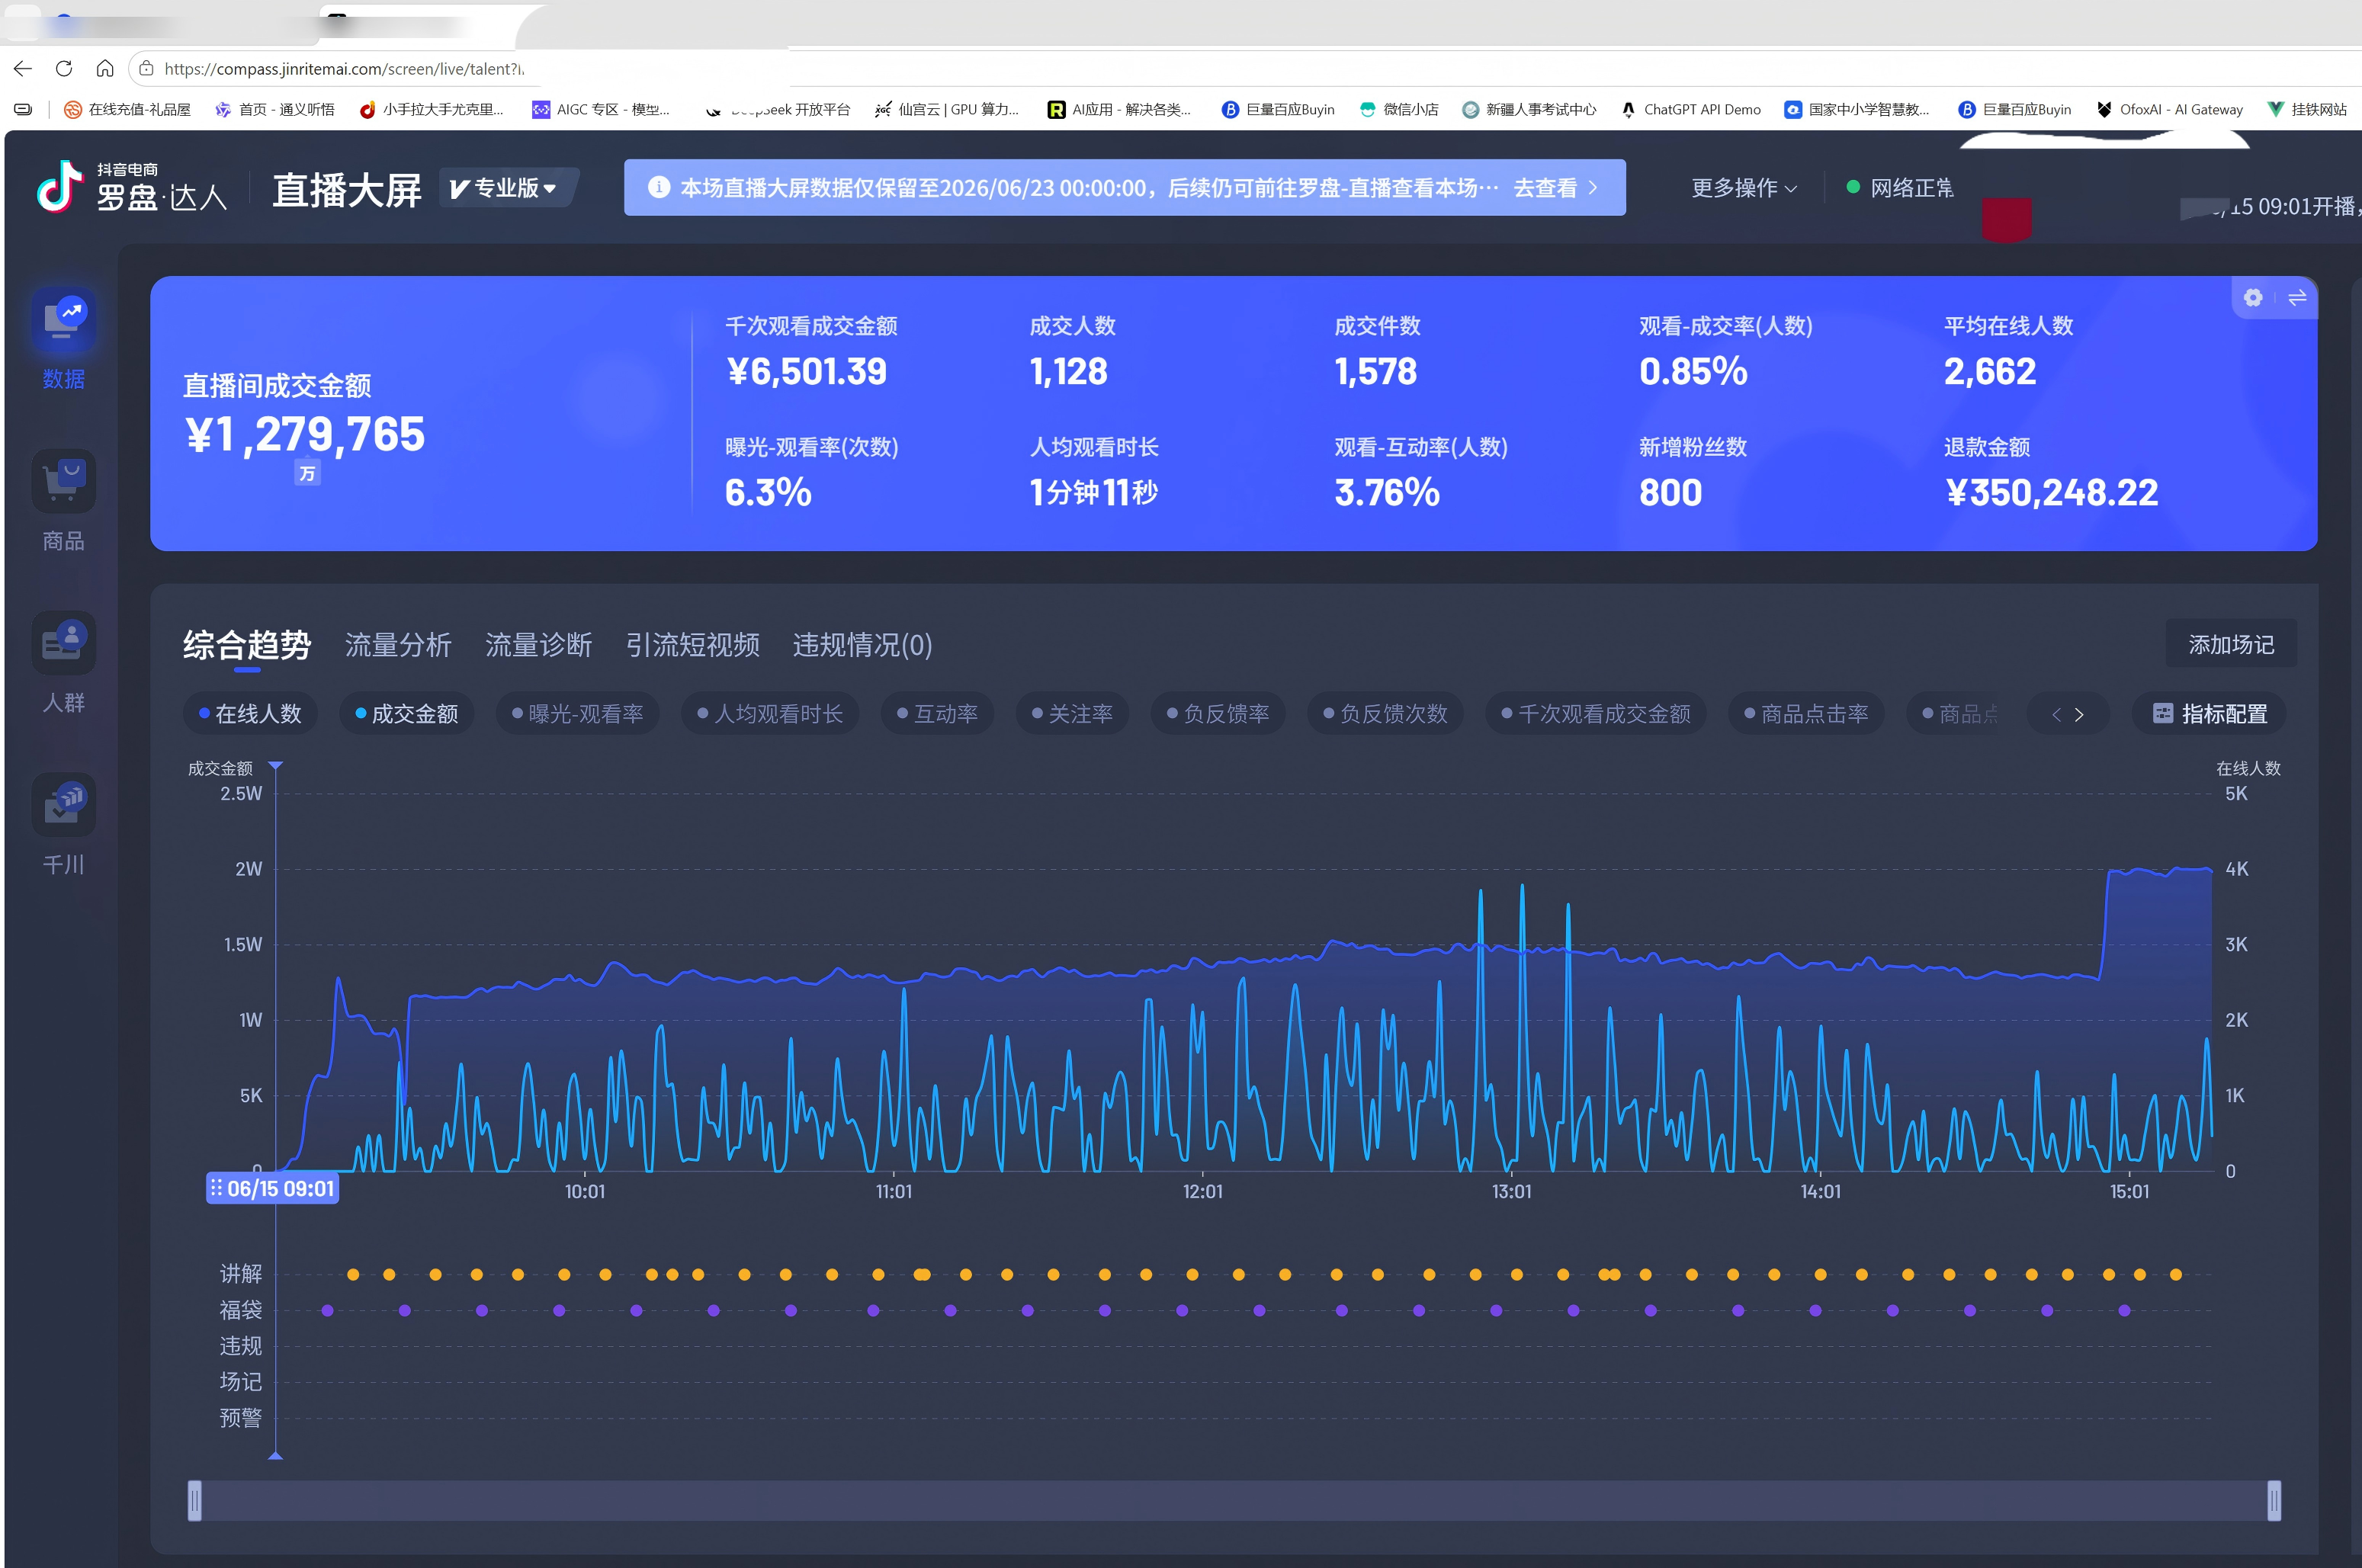
Task: Toggle the 成交金额 chart metric
Action: [x=406, y=714]
